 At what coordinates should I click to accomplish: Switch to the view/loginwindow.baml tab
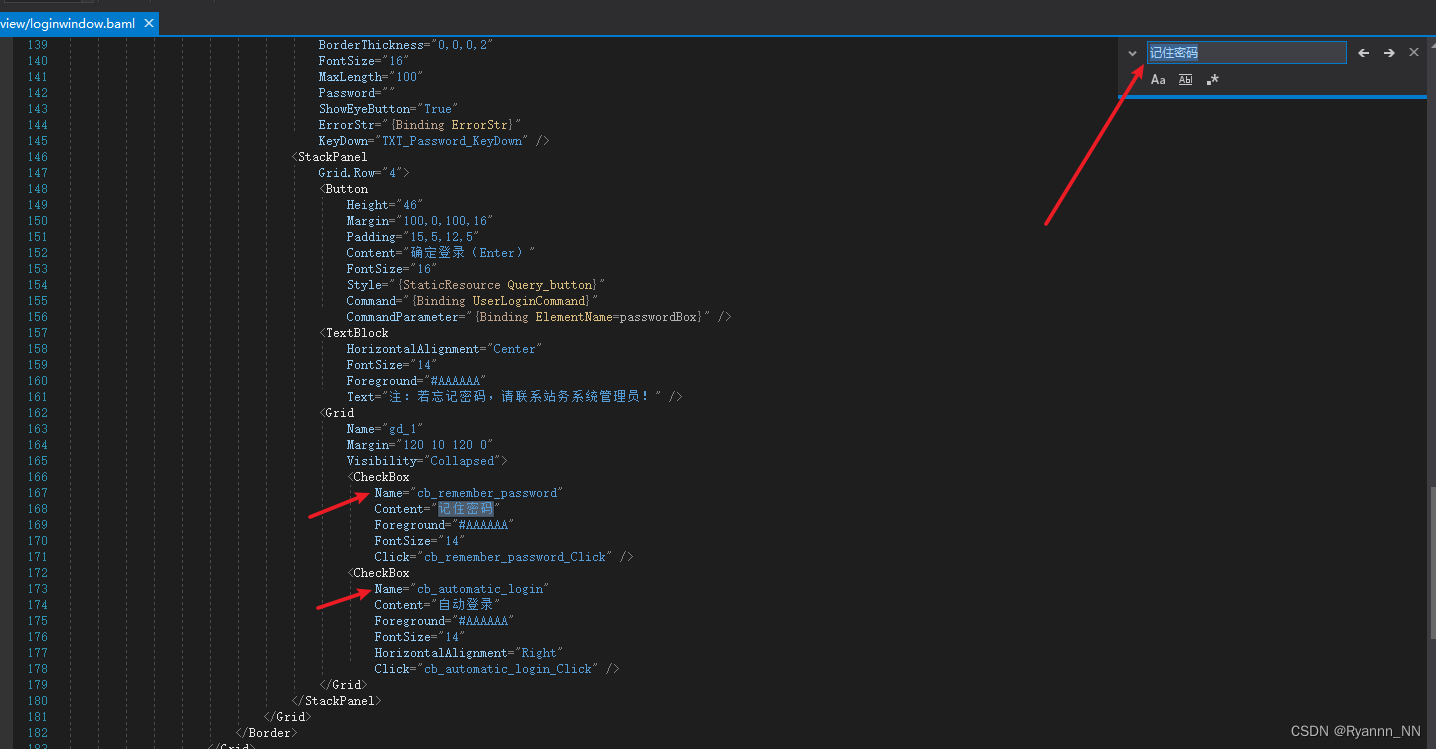[67, 23]
